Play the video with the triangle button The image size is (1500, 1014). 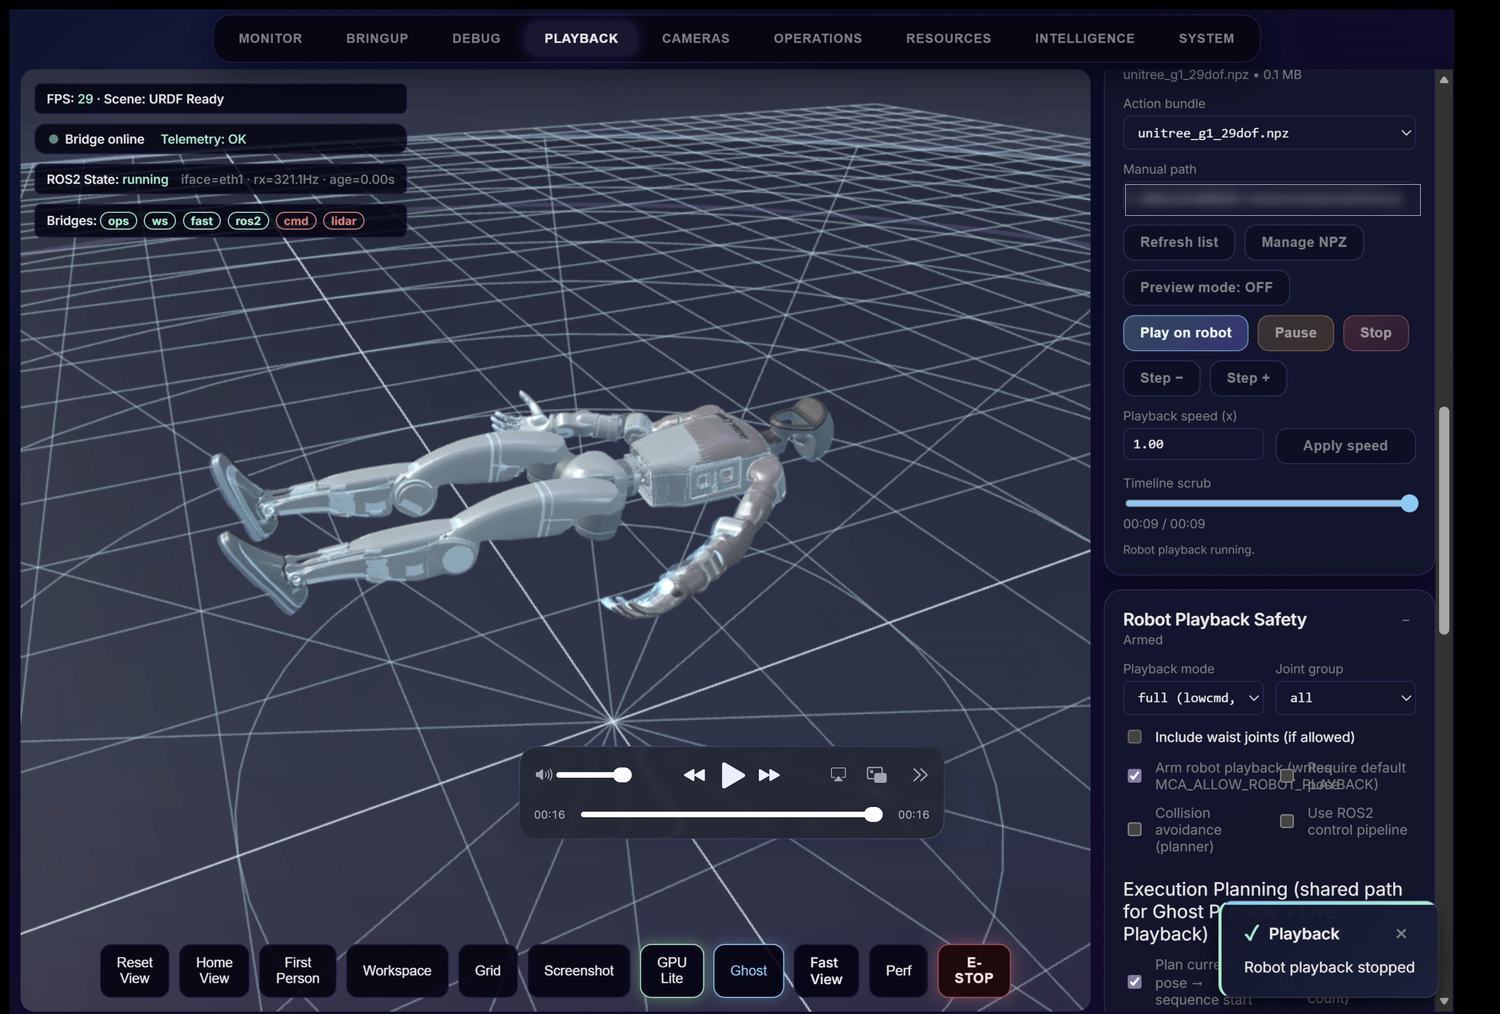733,775
